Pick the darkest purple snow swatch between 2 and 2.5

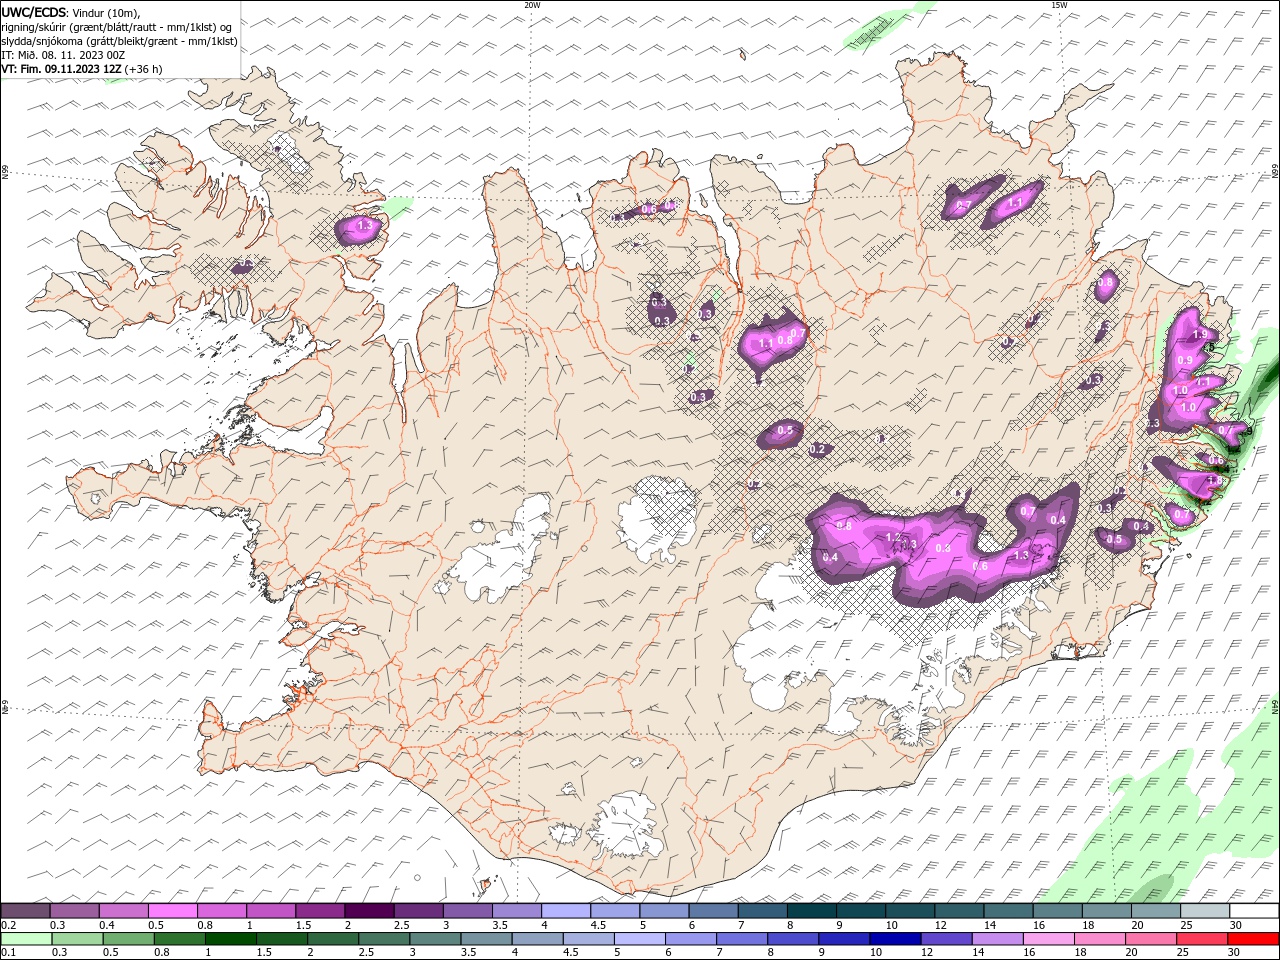point(369,911)
